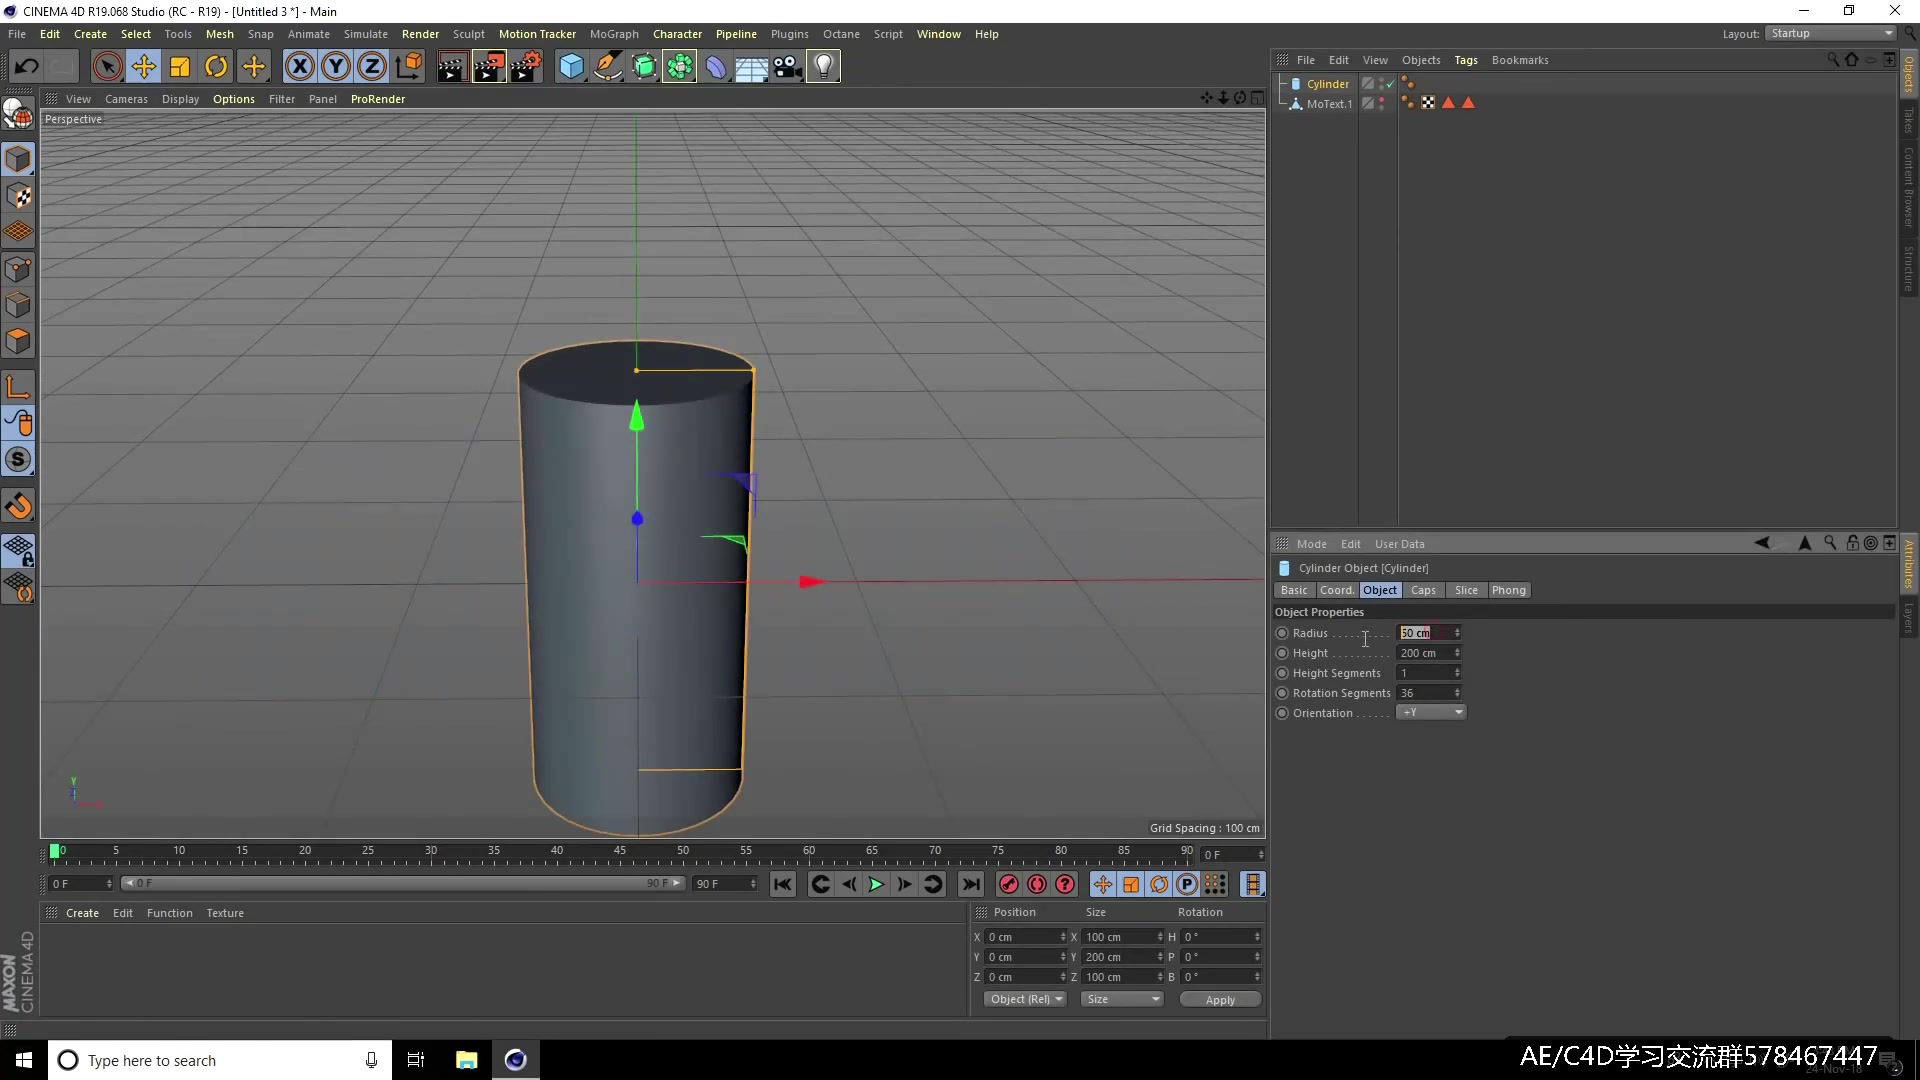Viewport: 1920px width, 1080px height.
Task: Select the Cube primitive icon
Action: [571, 66]
